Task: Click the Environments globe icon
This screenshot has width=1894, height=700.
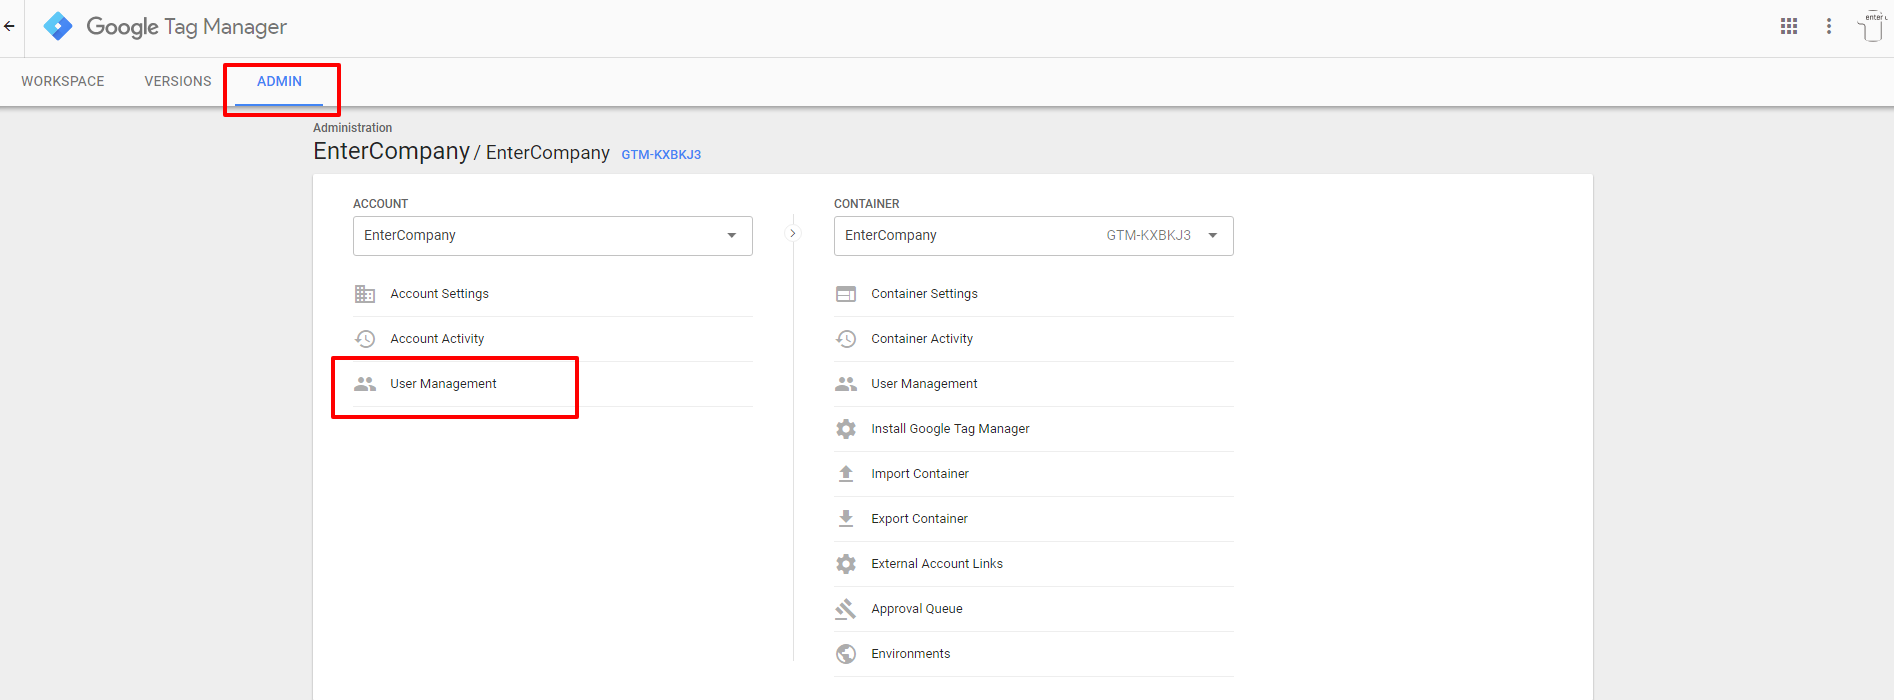Action: tap(846, 654)
